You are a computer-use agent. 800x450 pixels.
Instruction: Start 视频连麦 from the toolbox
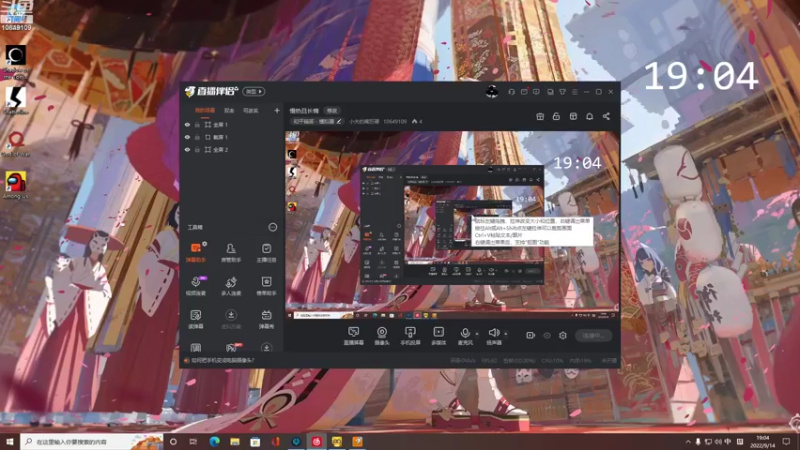[x=196, y=286]
